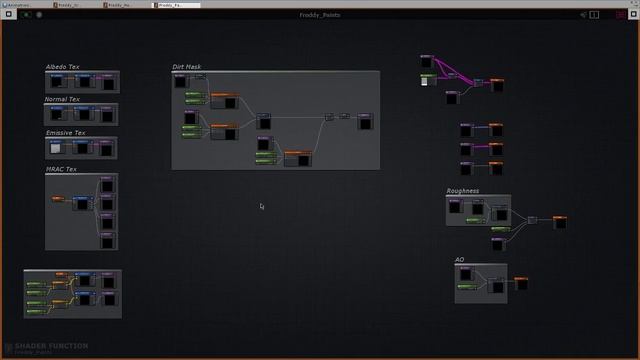Select the MRAC Tex comment title
The height and width of the screenshot is (360, 640).
(x=61, y=169)
